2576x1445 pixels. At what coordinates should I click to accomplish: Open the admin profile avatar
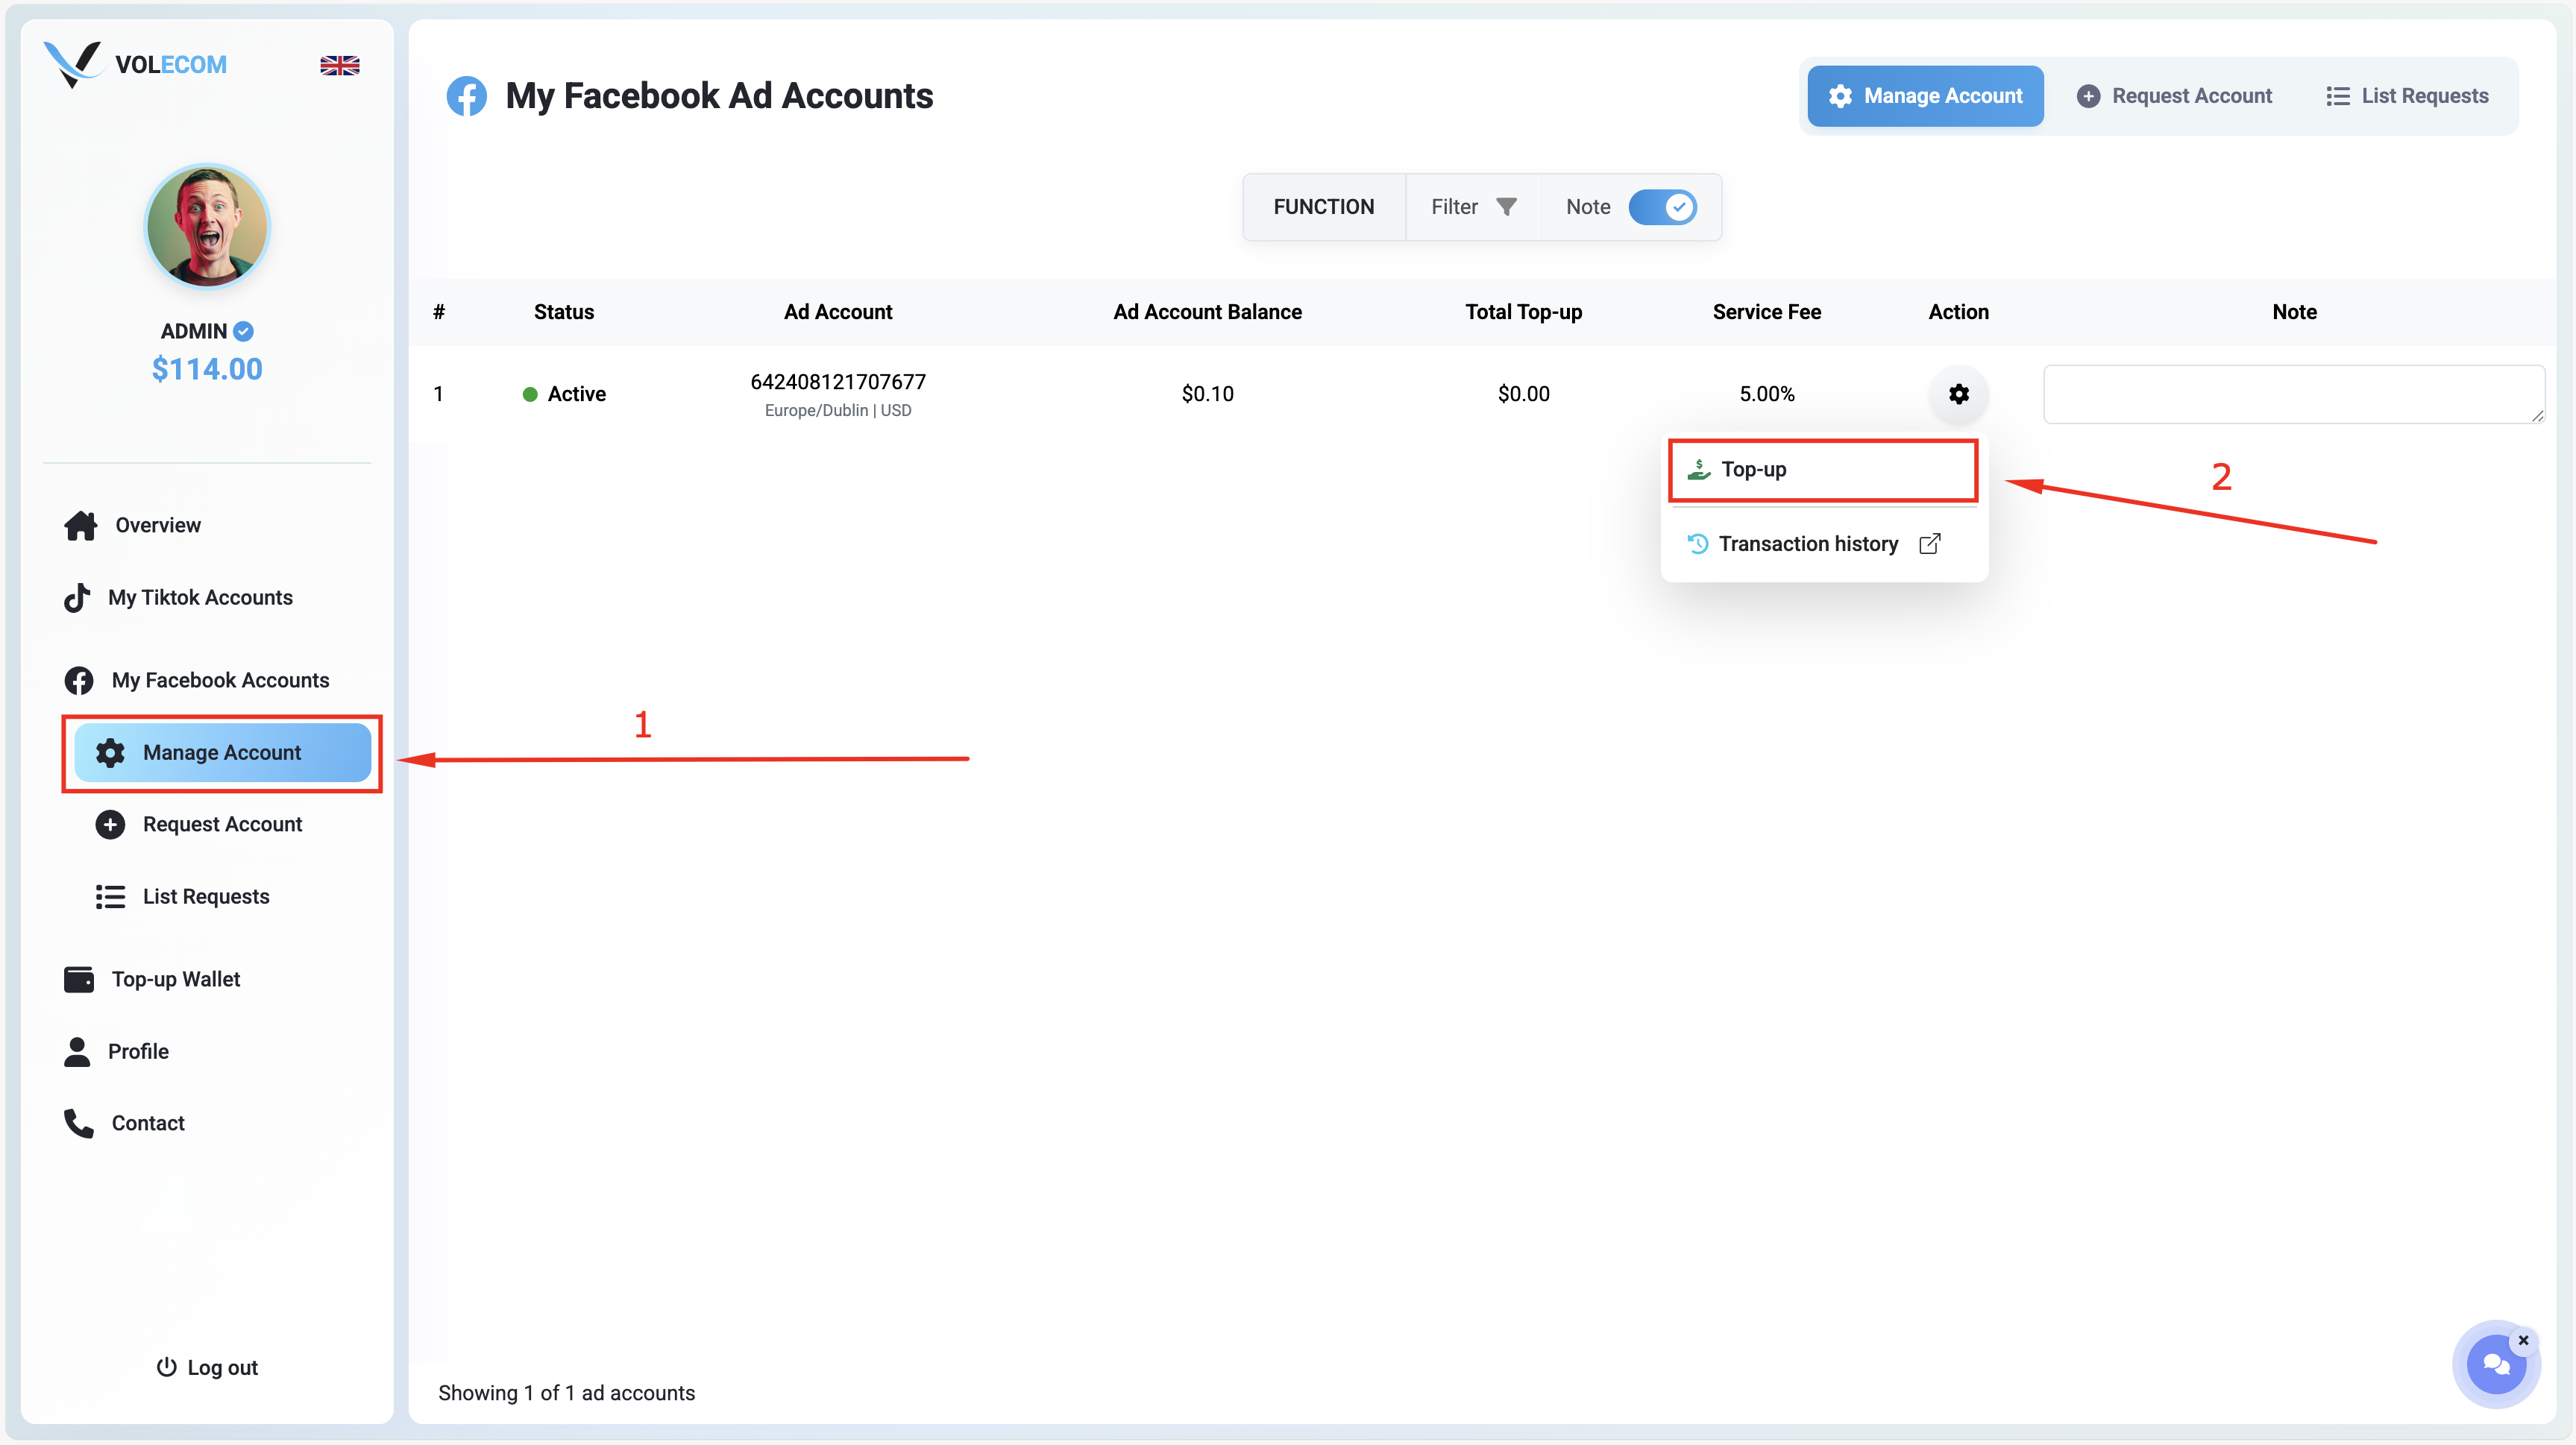click(207, 226)
